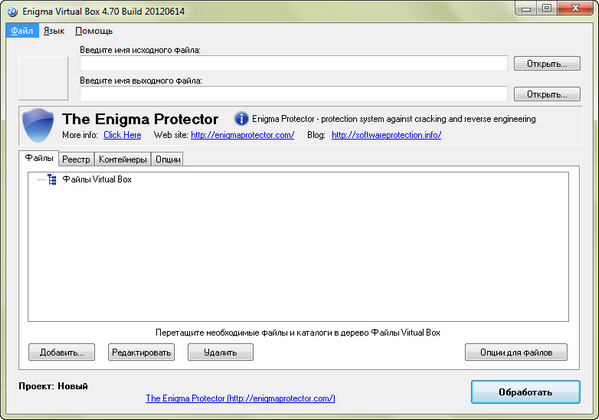Switch to the Опции tab
This screenshot has width=599, height=420.
pyautogui.click(x=168, y=159)
